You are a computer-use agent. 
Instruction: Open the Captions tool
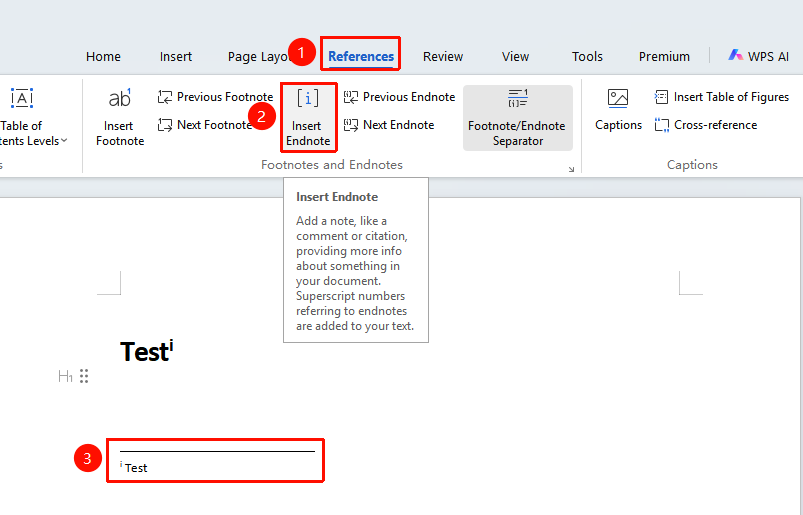pos(618,110)
